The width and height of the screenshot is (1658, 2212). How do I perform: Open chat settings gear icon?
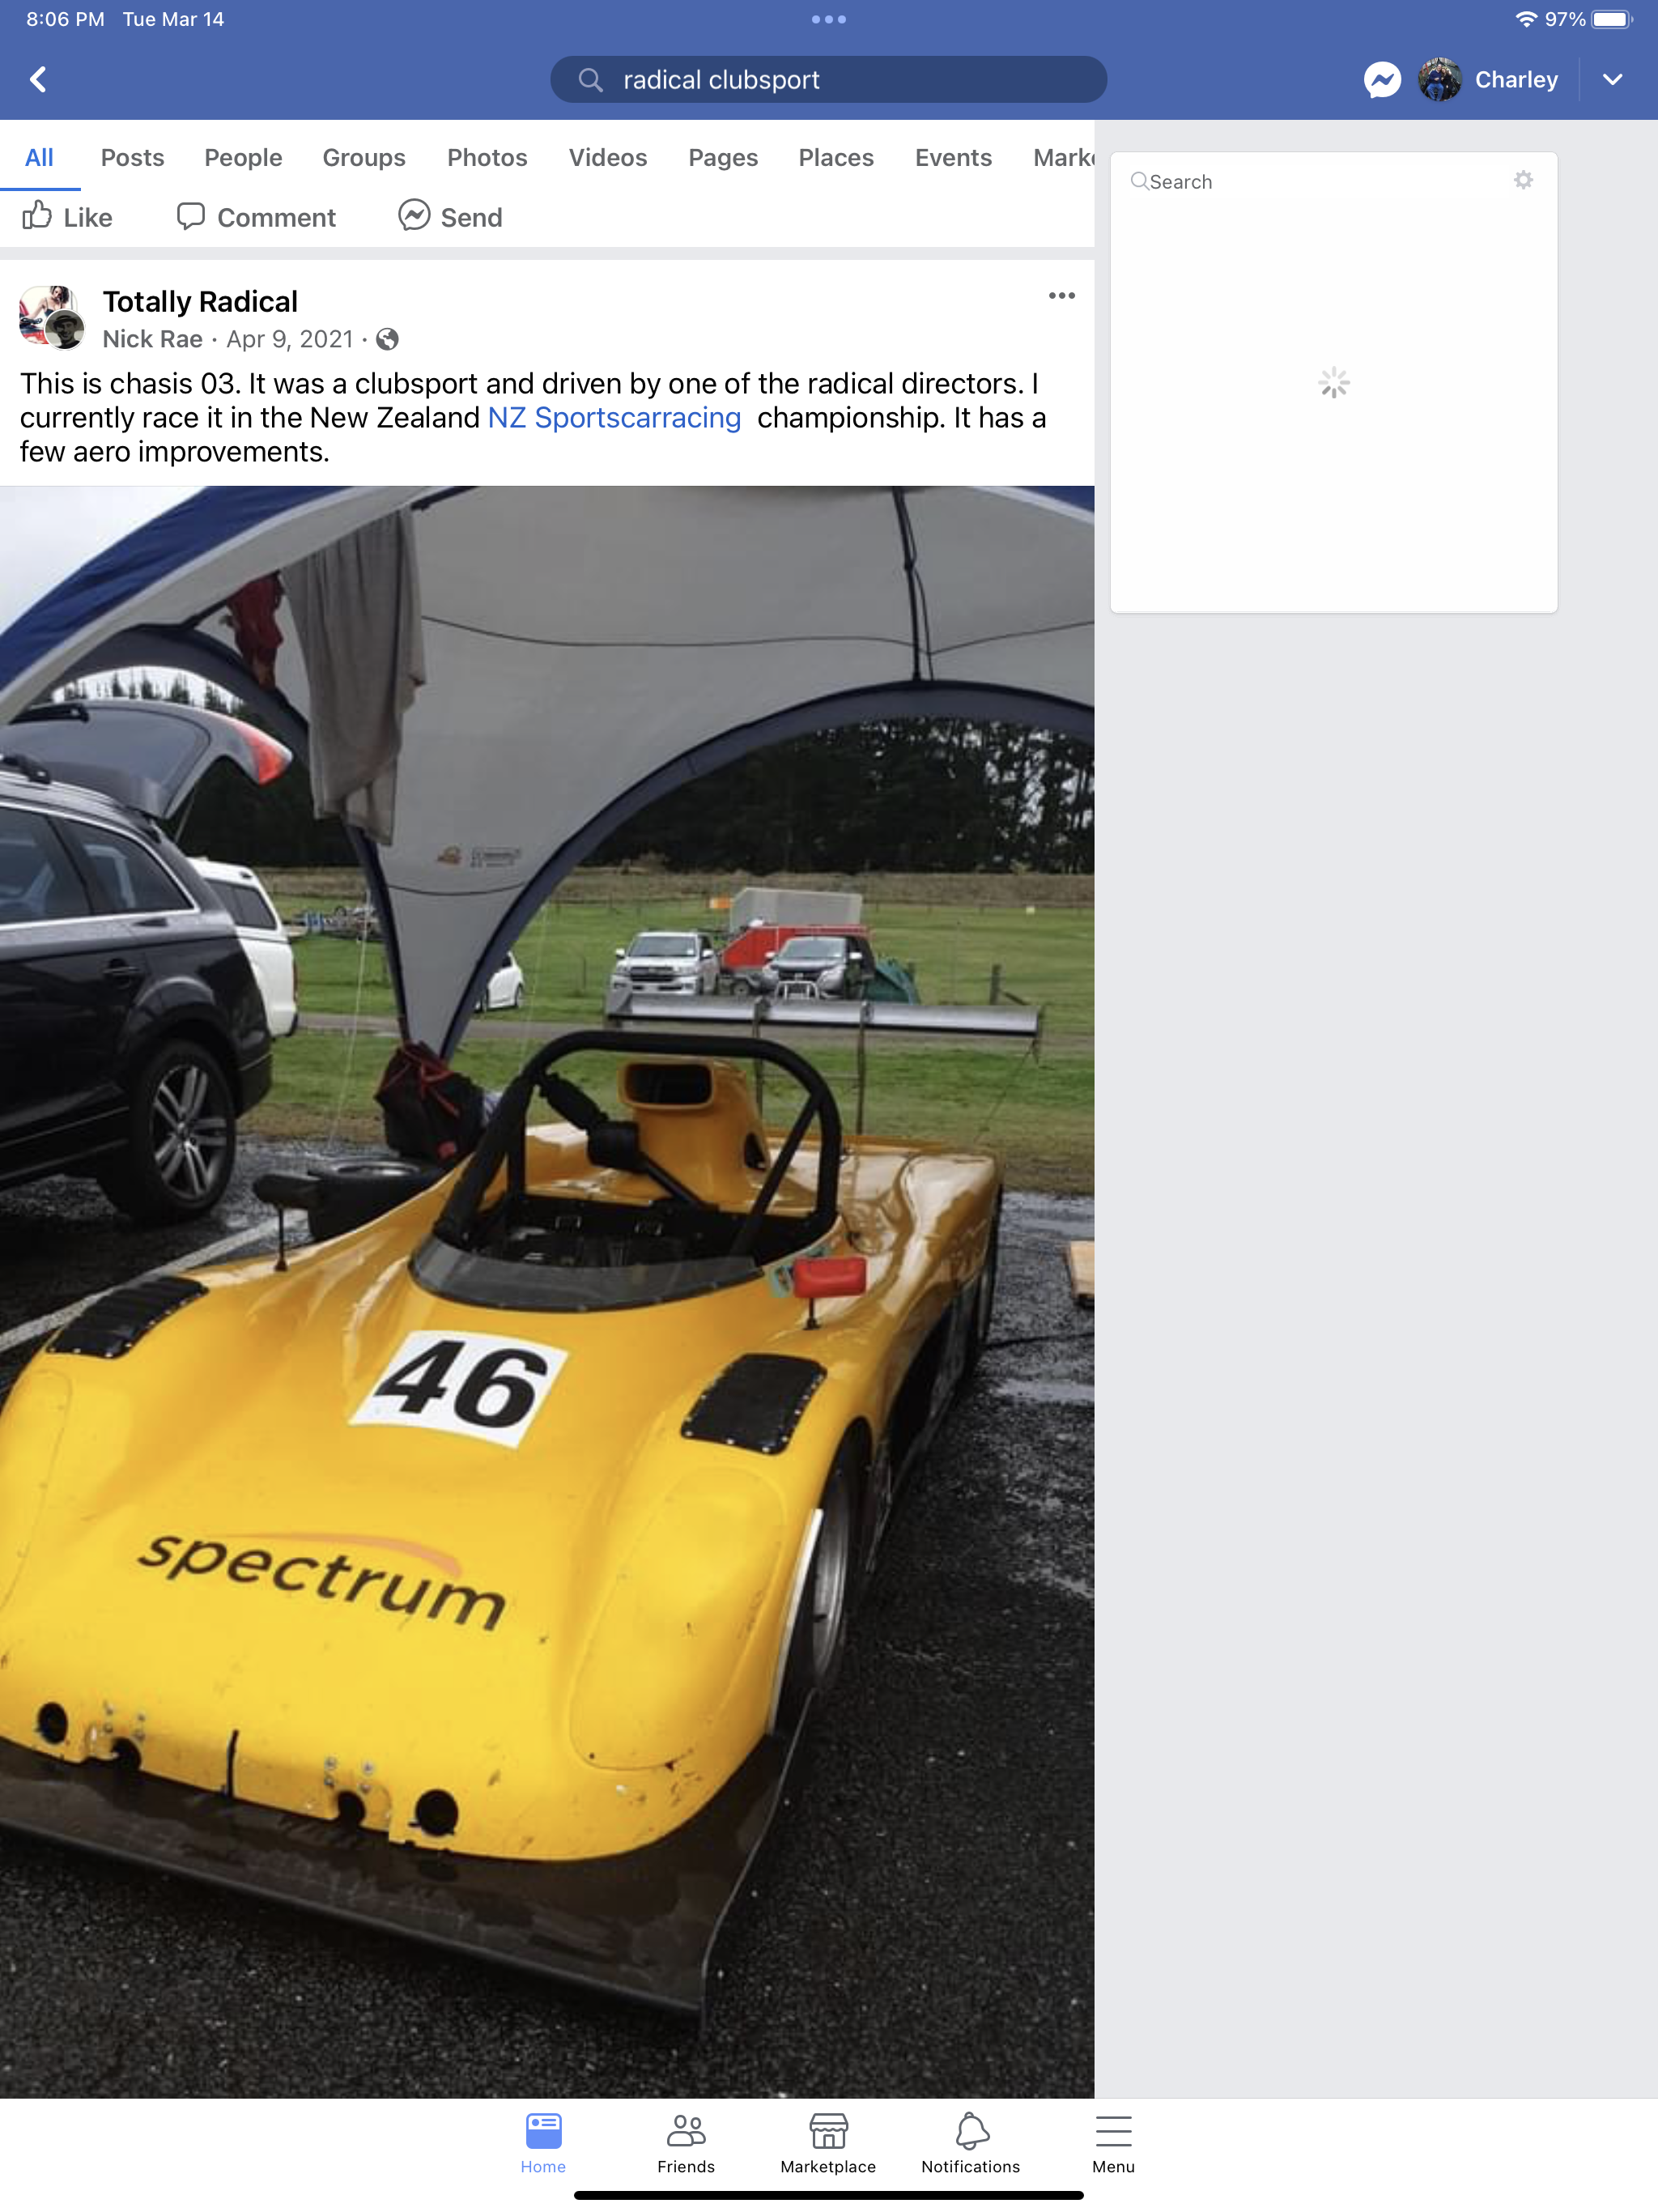click(1523, 180)
